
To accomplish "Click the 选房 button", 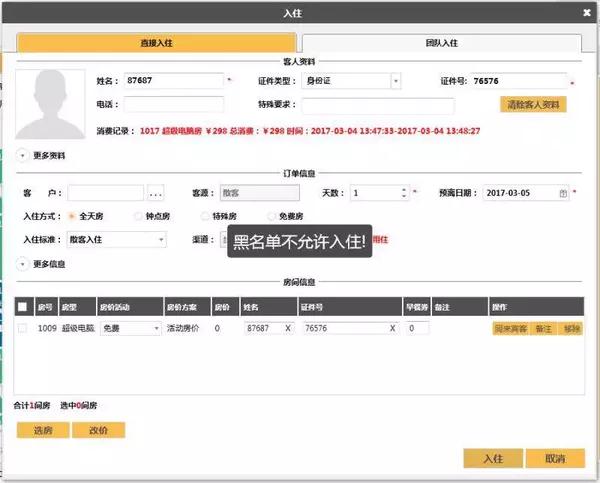I will [x=43, y=430].
